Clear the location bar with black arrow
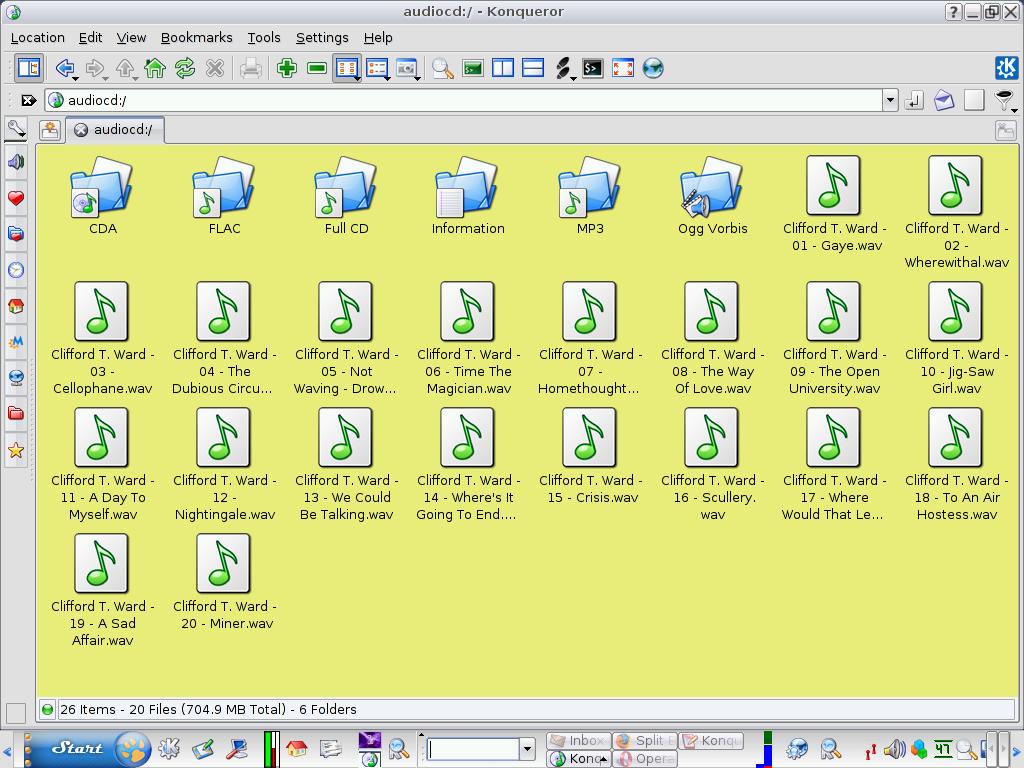Viewport: 1024px width, 768px height. (28, 100)
